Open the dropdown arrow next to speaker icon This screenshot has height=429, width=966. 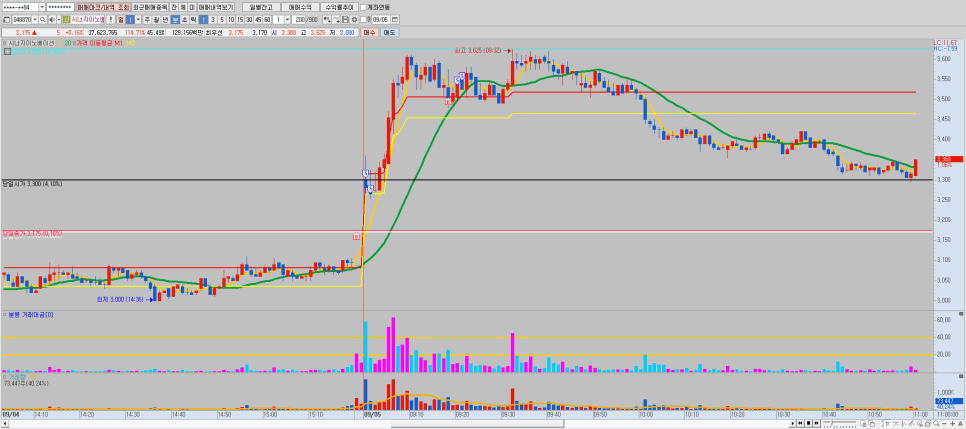(59, 20)
